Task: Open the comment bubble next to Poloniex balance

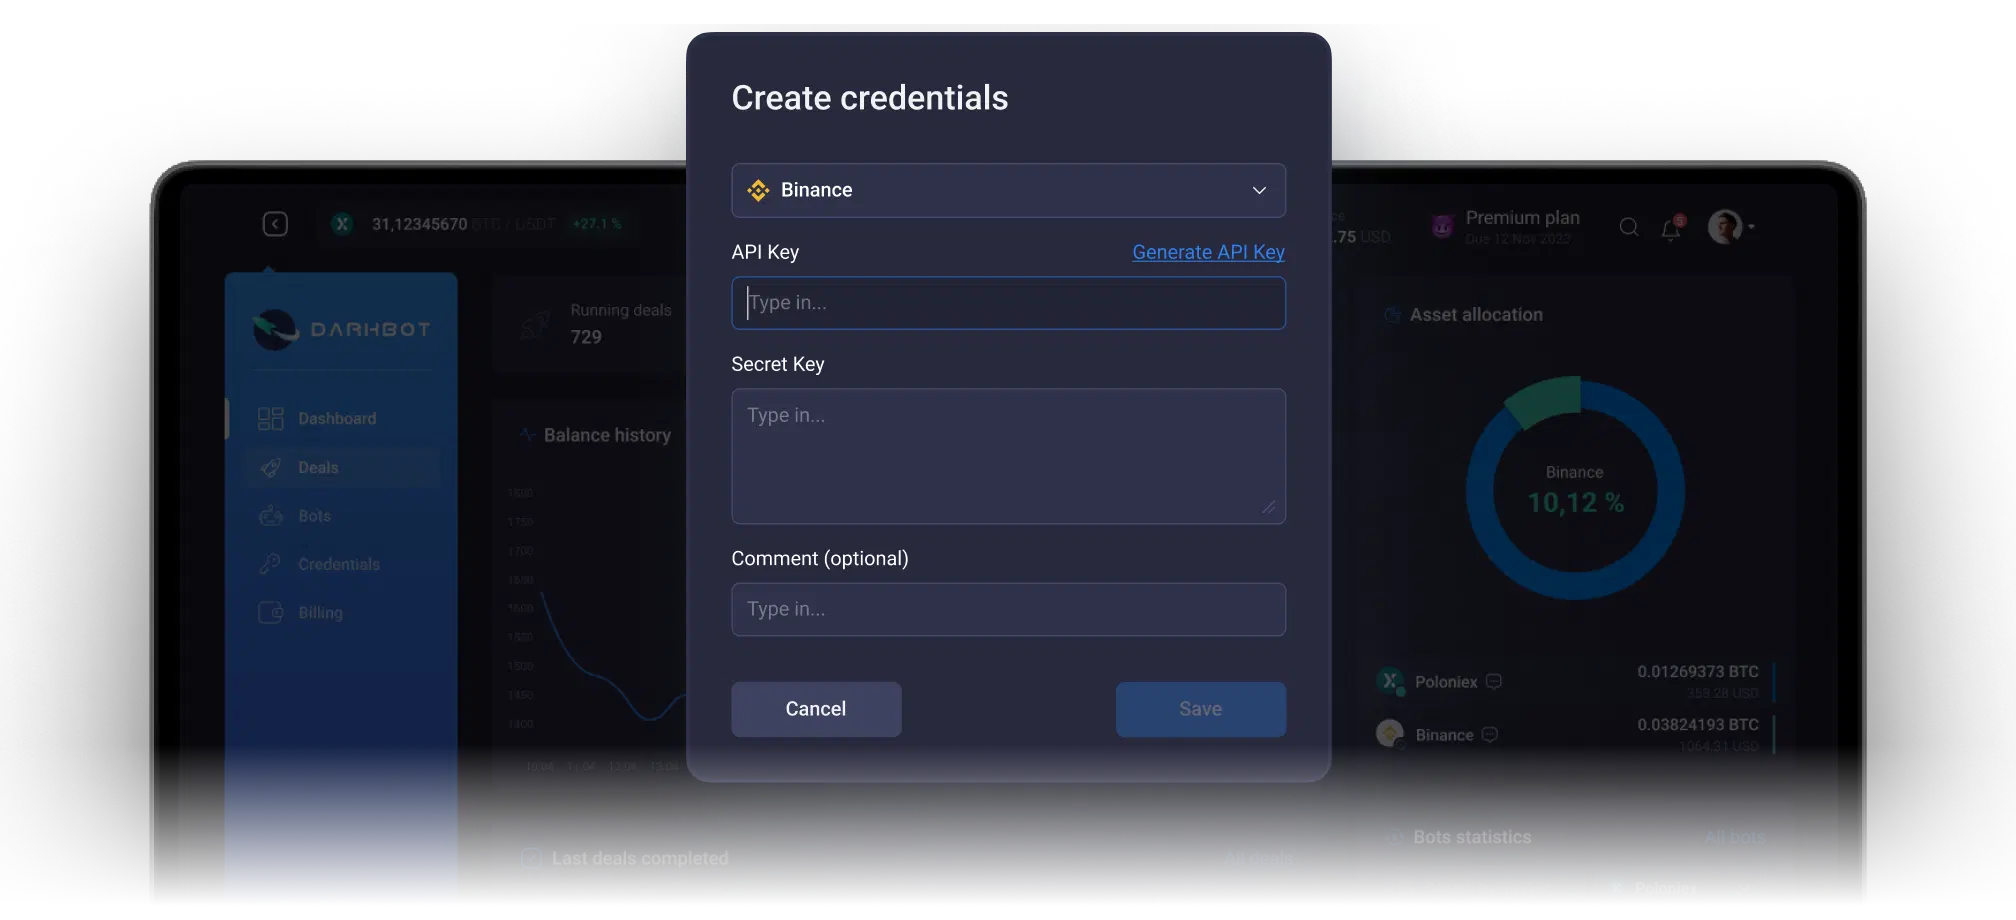Action: click(x=1493, y=681)
